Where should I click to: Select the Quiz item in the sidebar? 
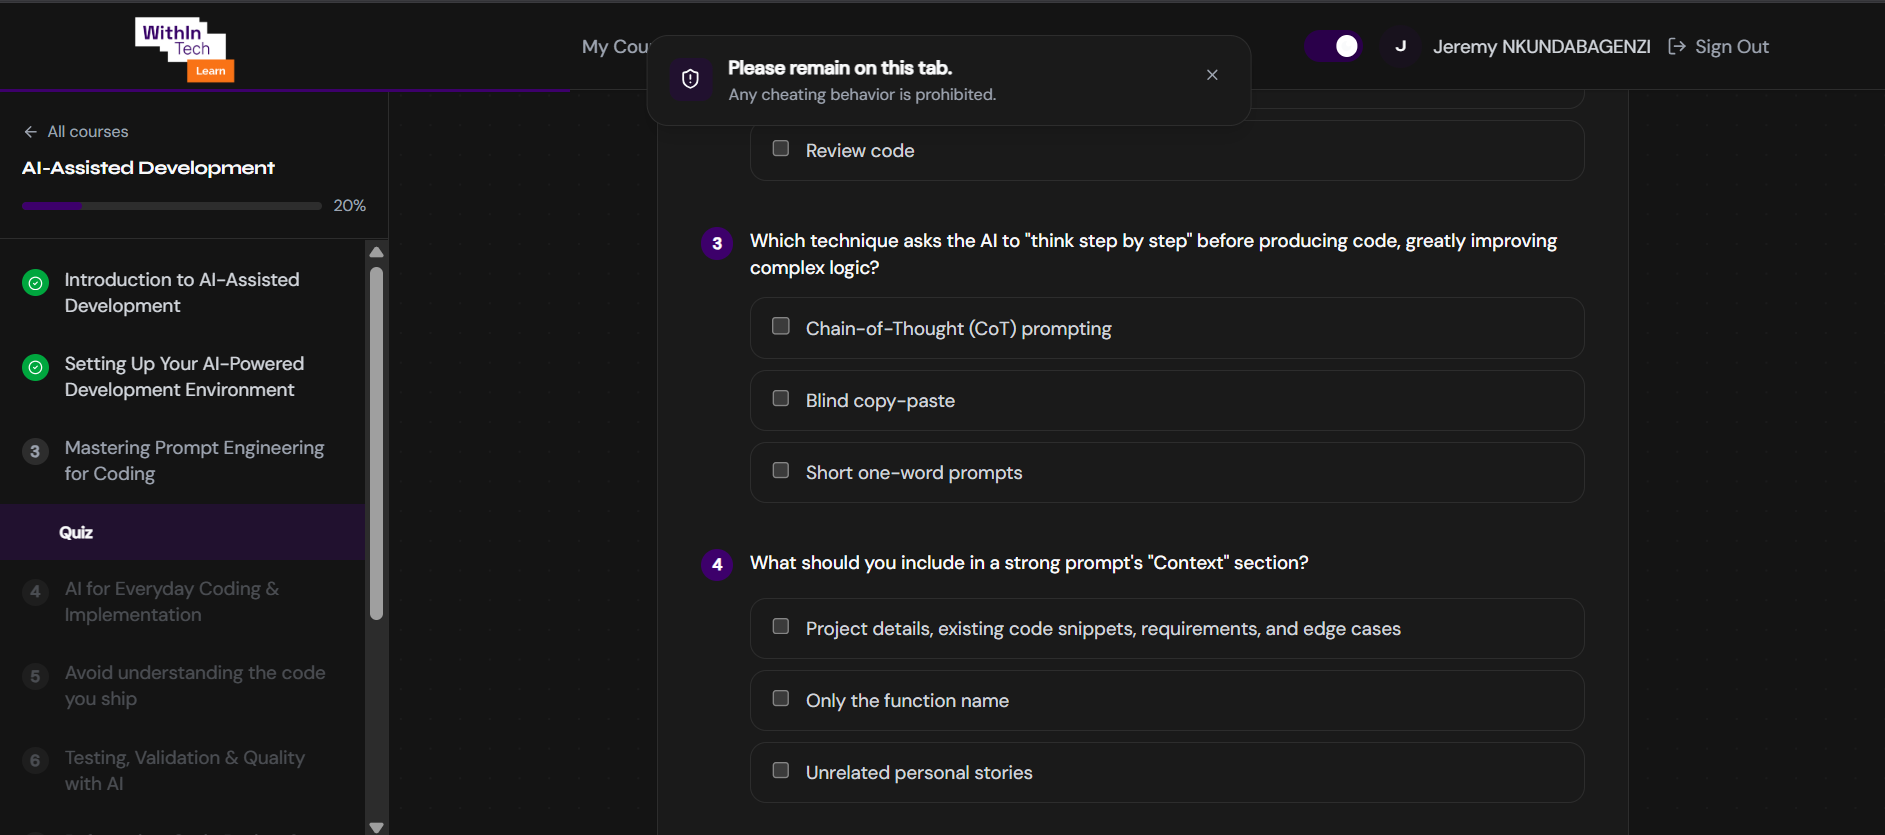pyautogui.click(x=182, y=532)
